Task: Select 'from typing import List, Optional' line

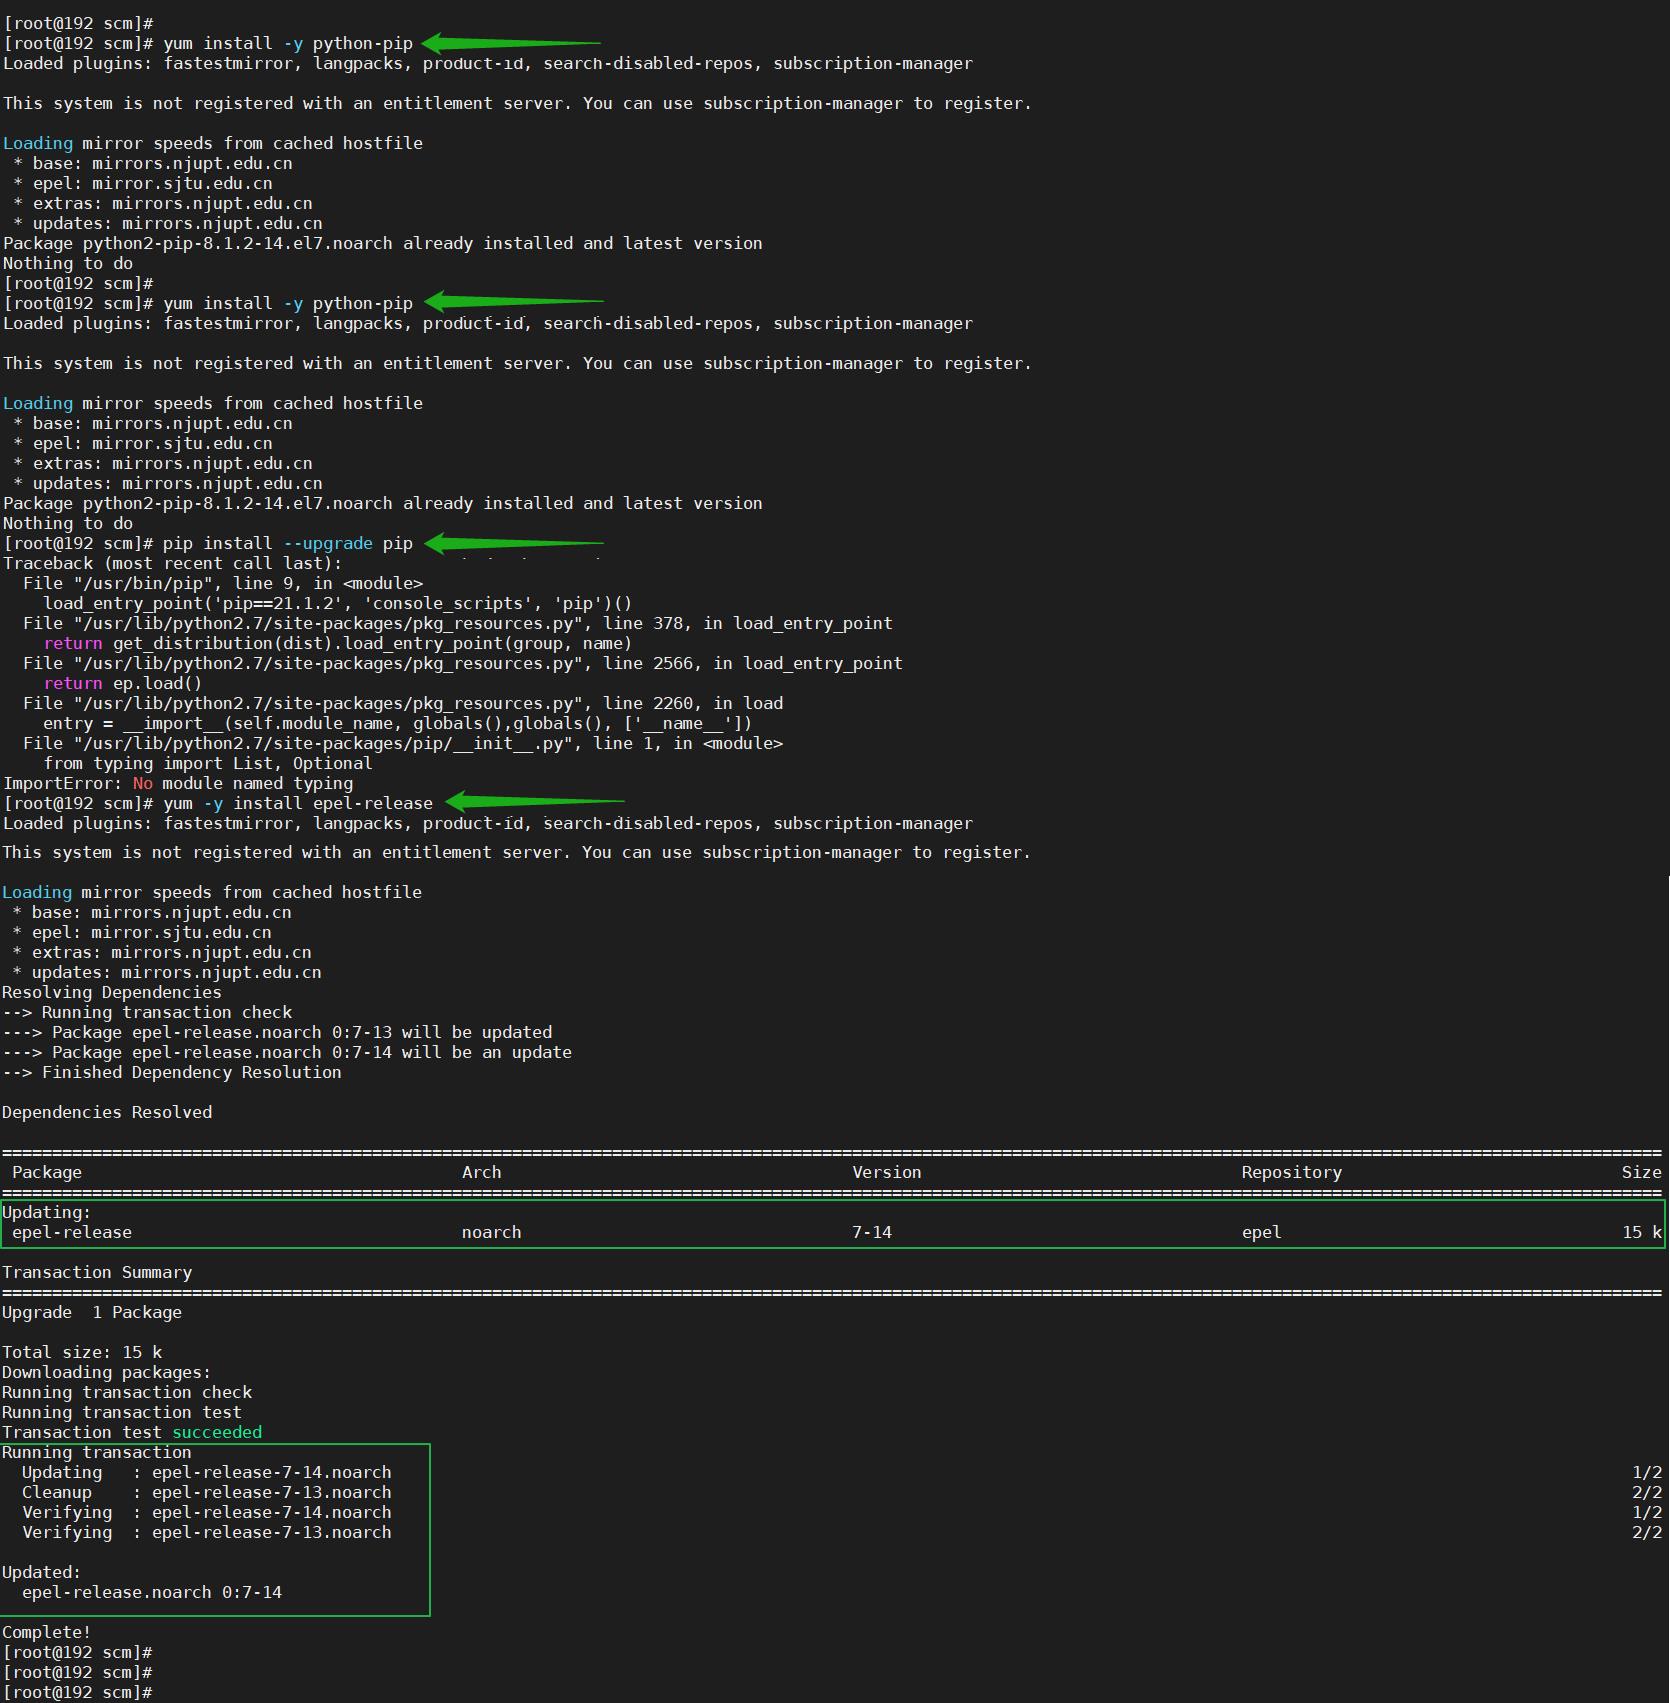Action: (x=208, y=763)
